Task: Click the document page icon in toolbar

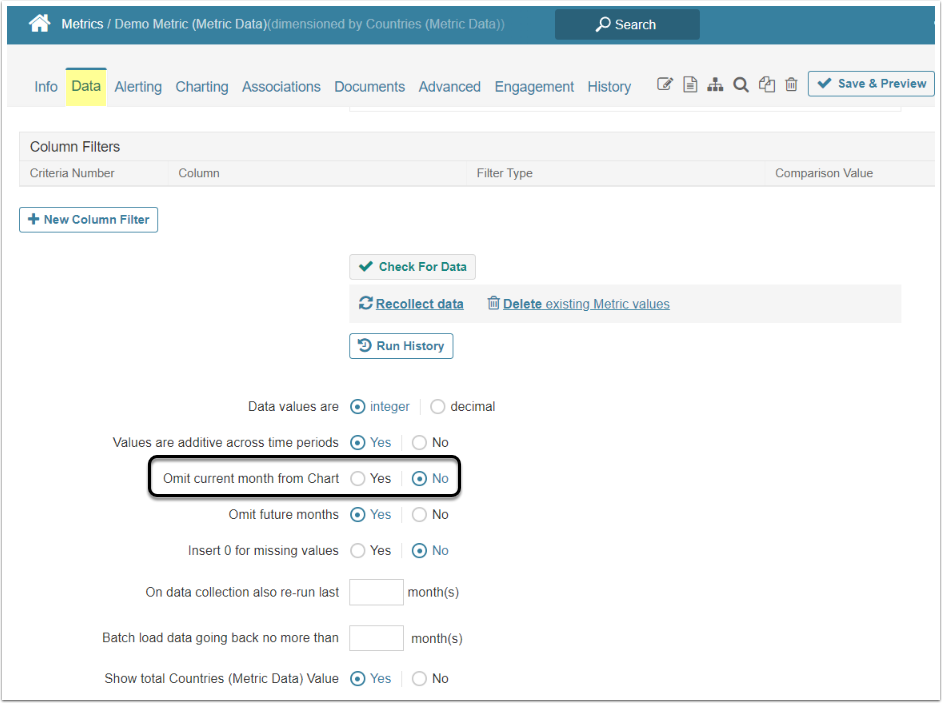Action: click(x=690, y=85)
